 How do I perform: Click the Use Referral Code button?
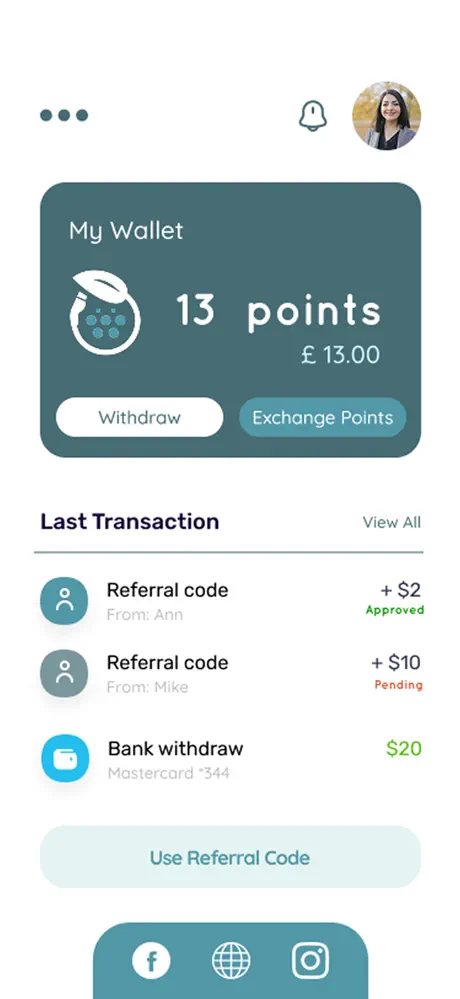tap(231, 857)
